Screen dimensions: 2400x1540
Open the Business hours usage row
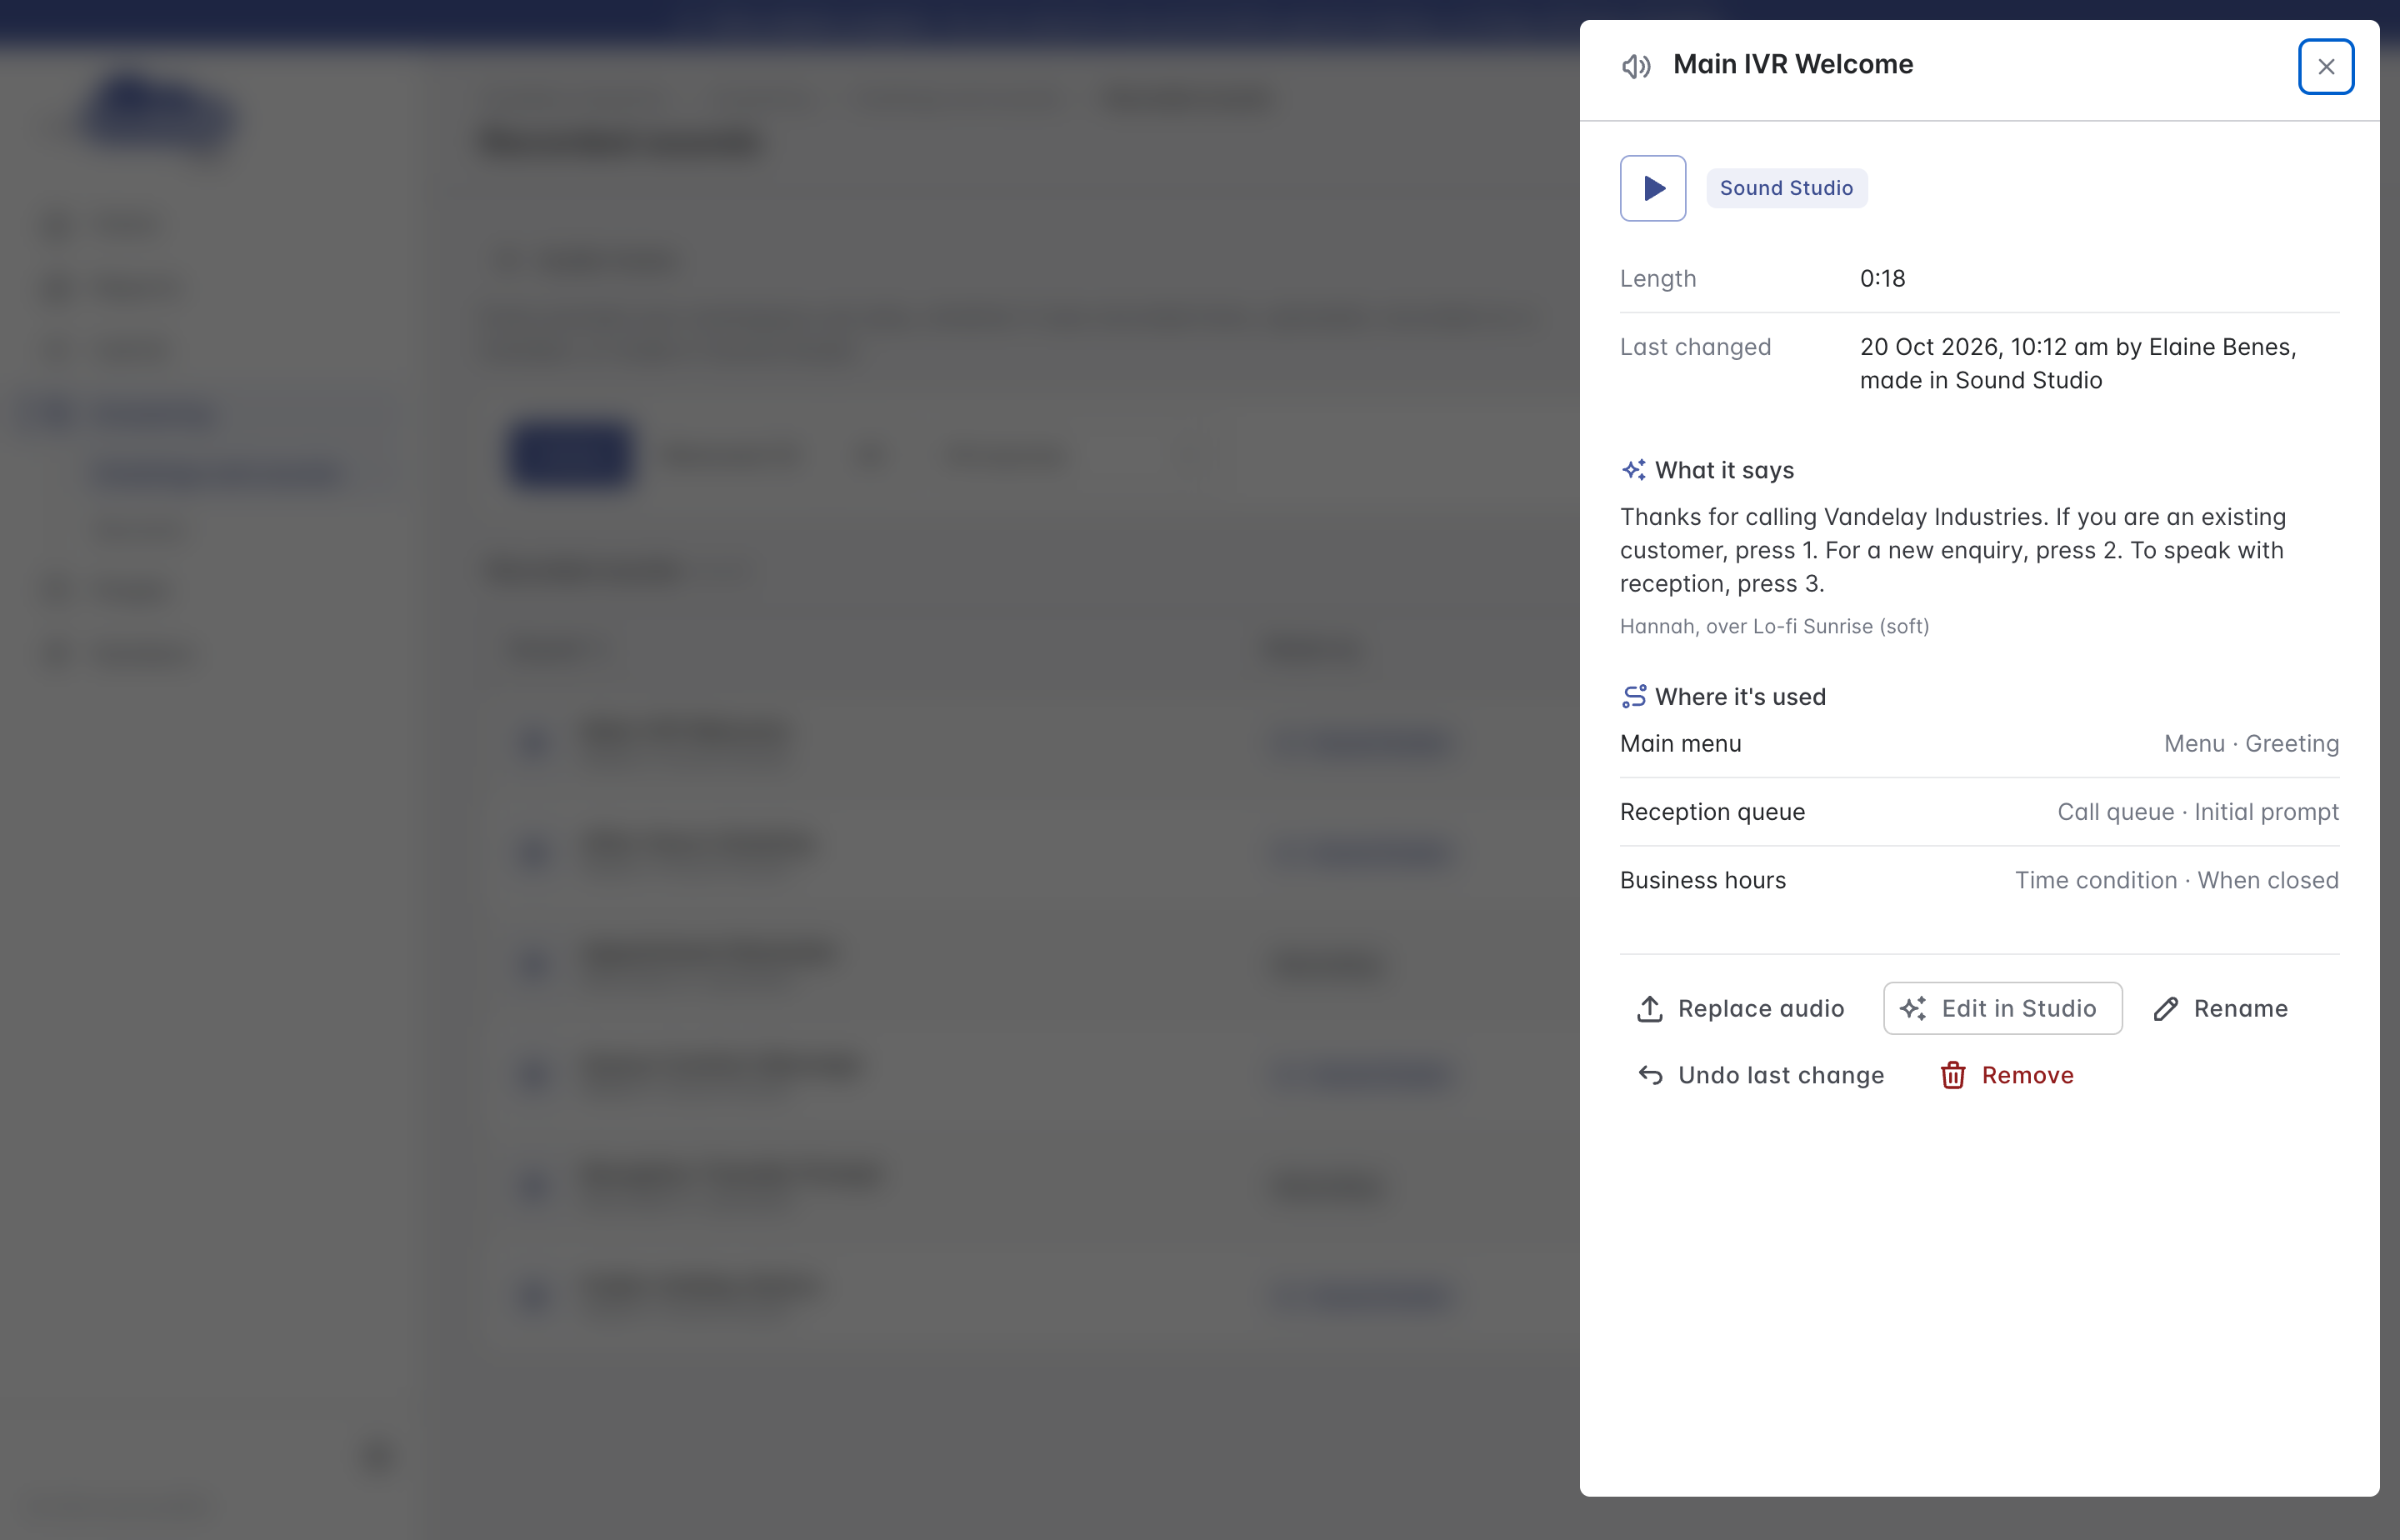coord(1979,880)
